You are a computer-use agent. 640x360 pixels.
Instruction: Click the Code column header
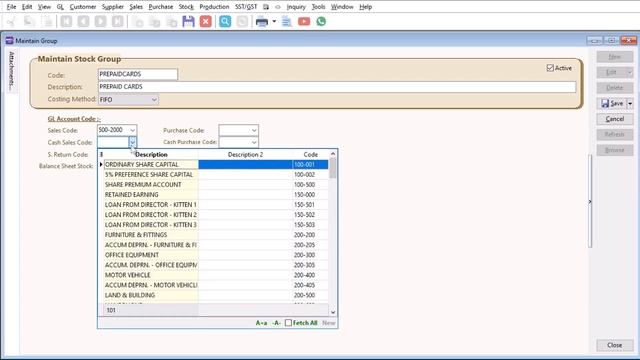[311, 154]
